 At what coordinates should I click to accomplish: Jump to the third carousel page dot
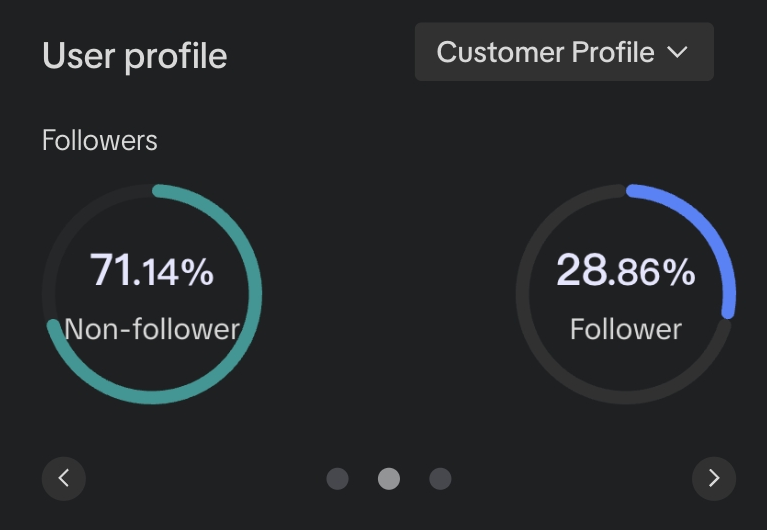440,479
